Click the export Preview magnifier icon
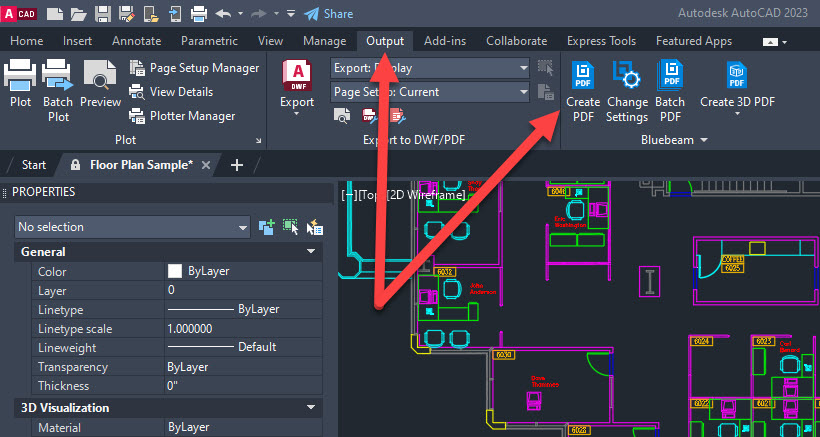The image size is (820, 437). click(x=342, y=115)
